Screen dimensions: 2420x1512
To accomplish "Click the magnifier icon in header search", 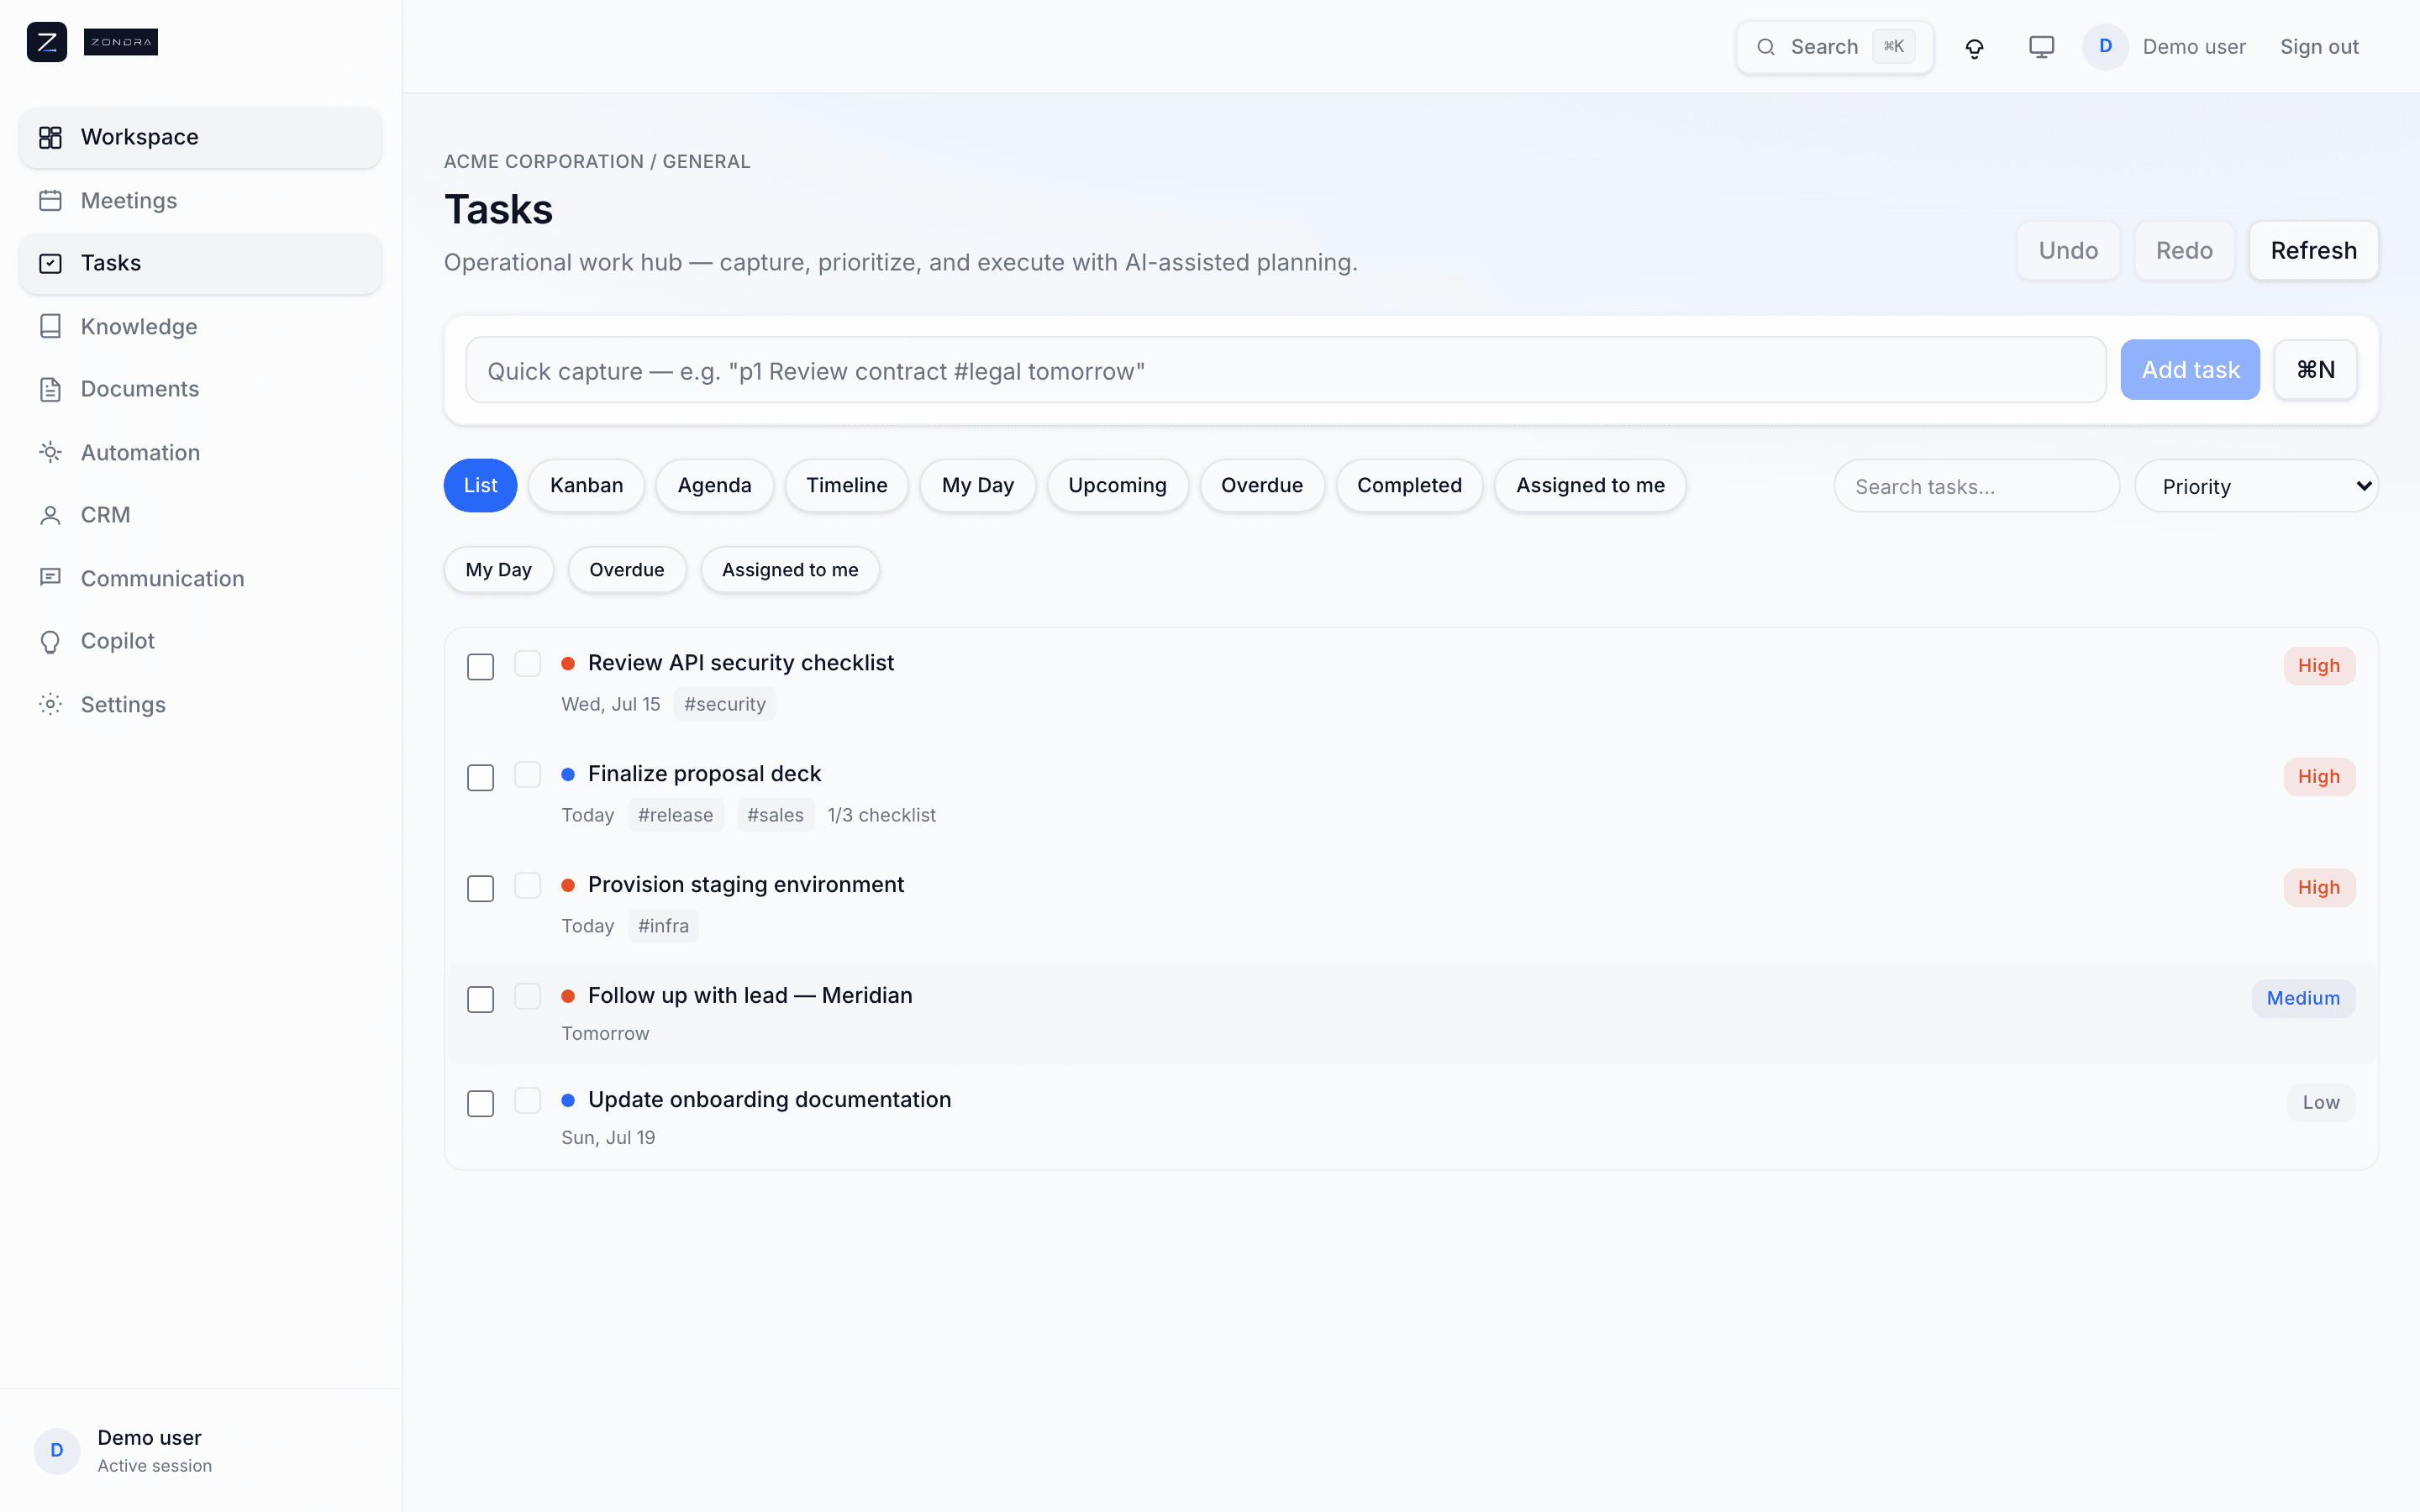I will [1766, 47].
